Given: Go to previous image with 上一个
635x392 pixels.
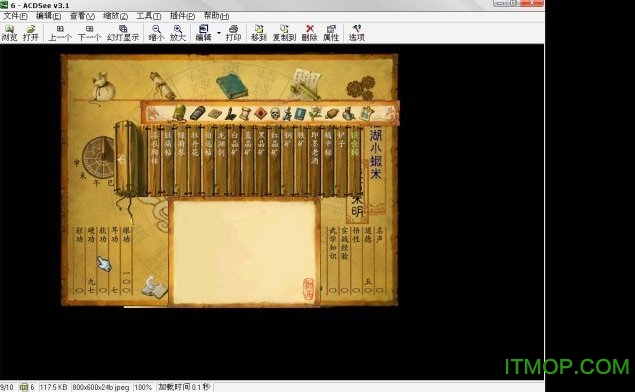Looking at the screenshot, I should tap(60, 33).
